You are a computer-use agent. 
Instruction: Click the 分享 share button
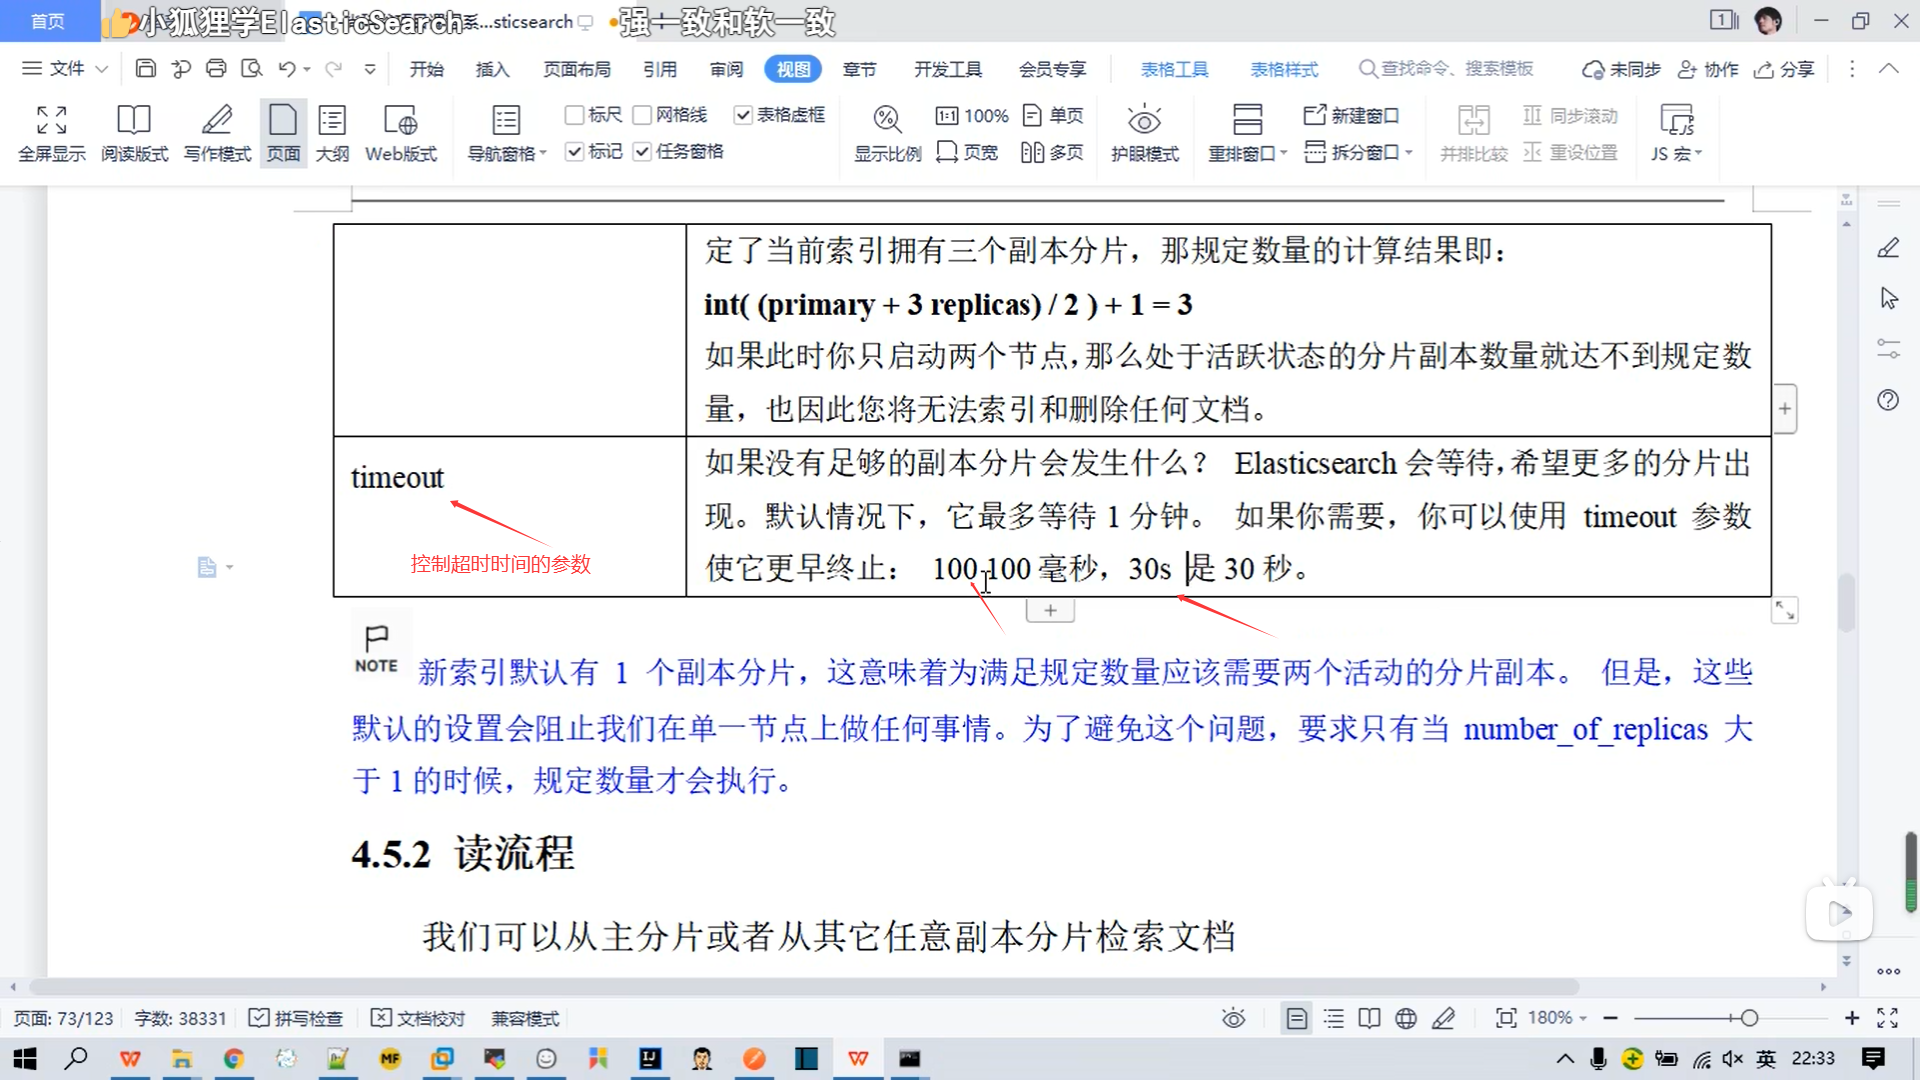(1785, 69)
